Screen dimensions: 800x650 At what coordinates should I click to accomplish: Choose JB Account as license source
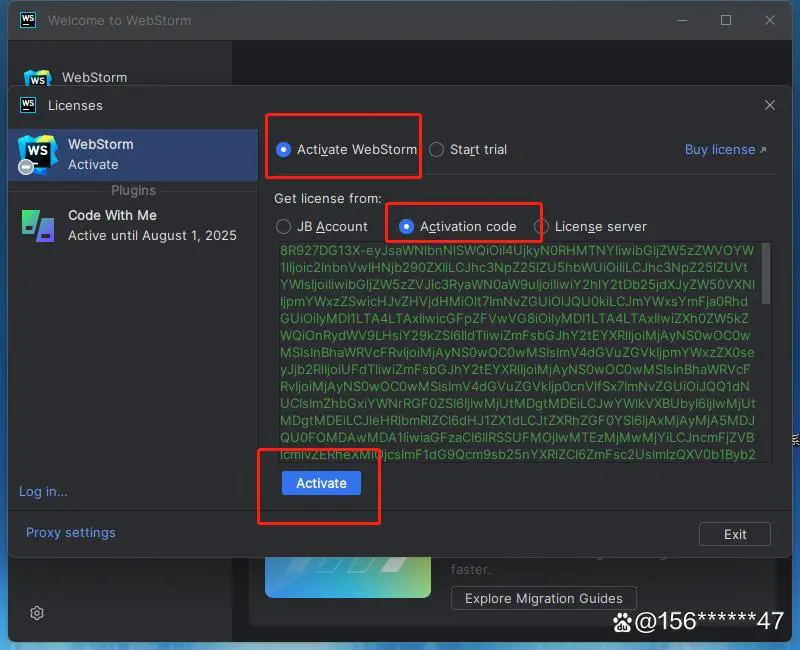(x=284, y=227)
